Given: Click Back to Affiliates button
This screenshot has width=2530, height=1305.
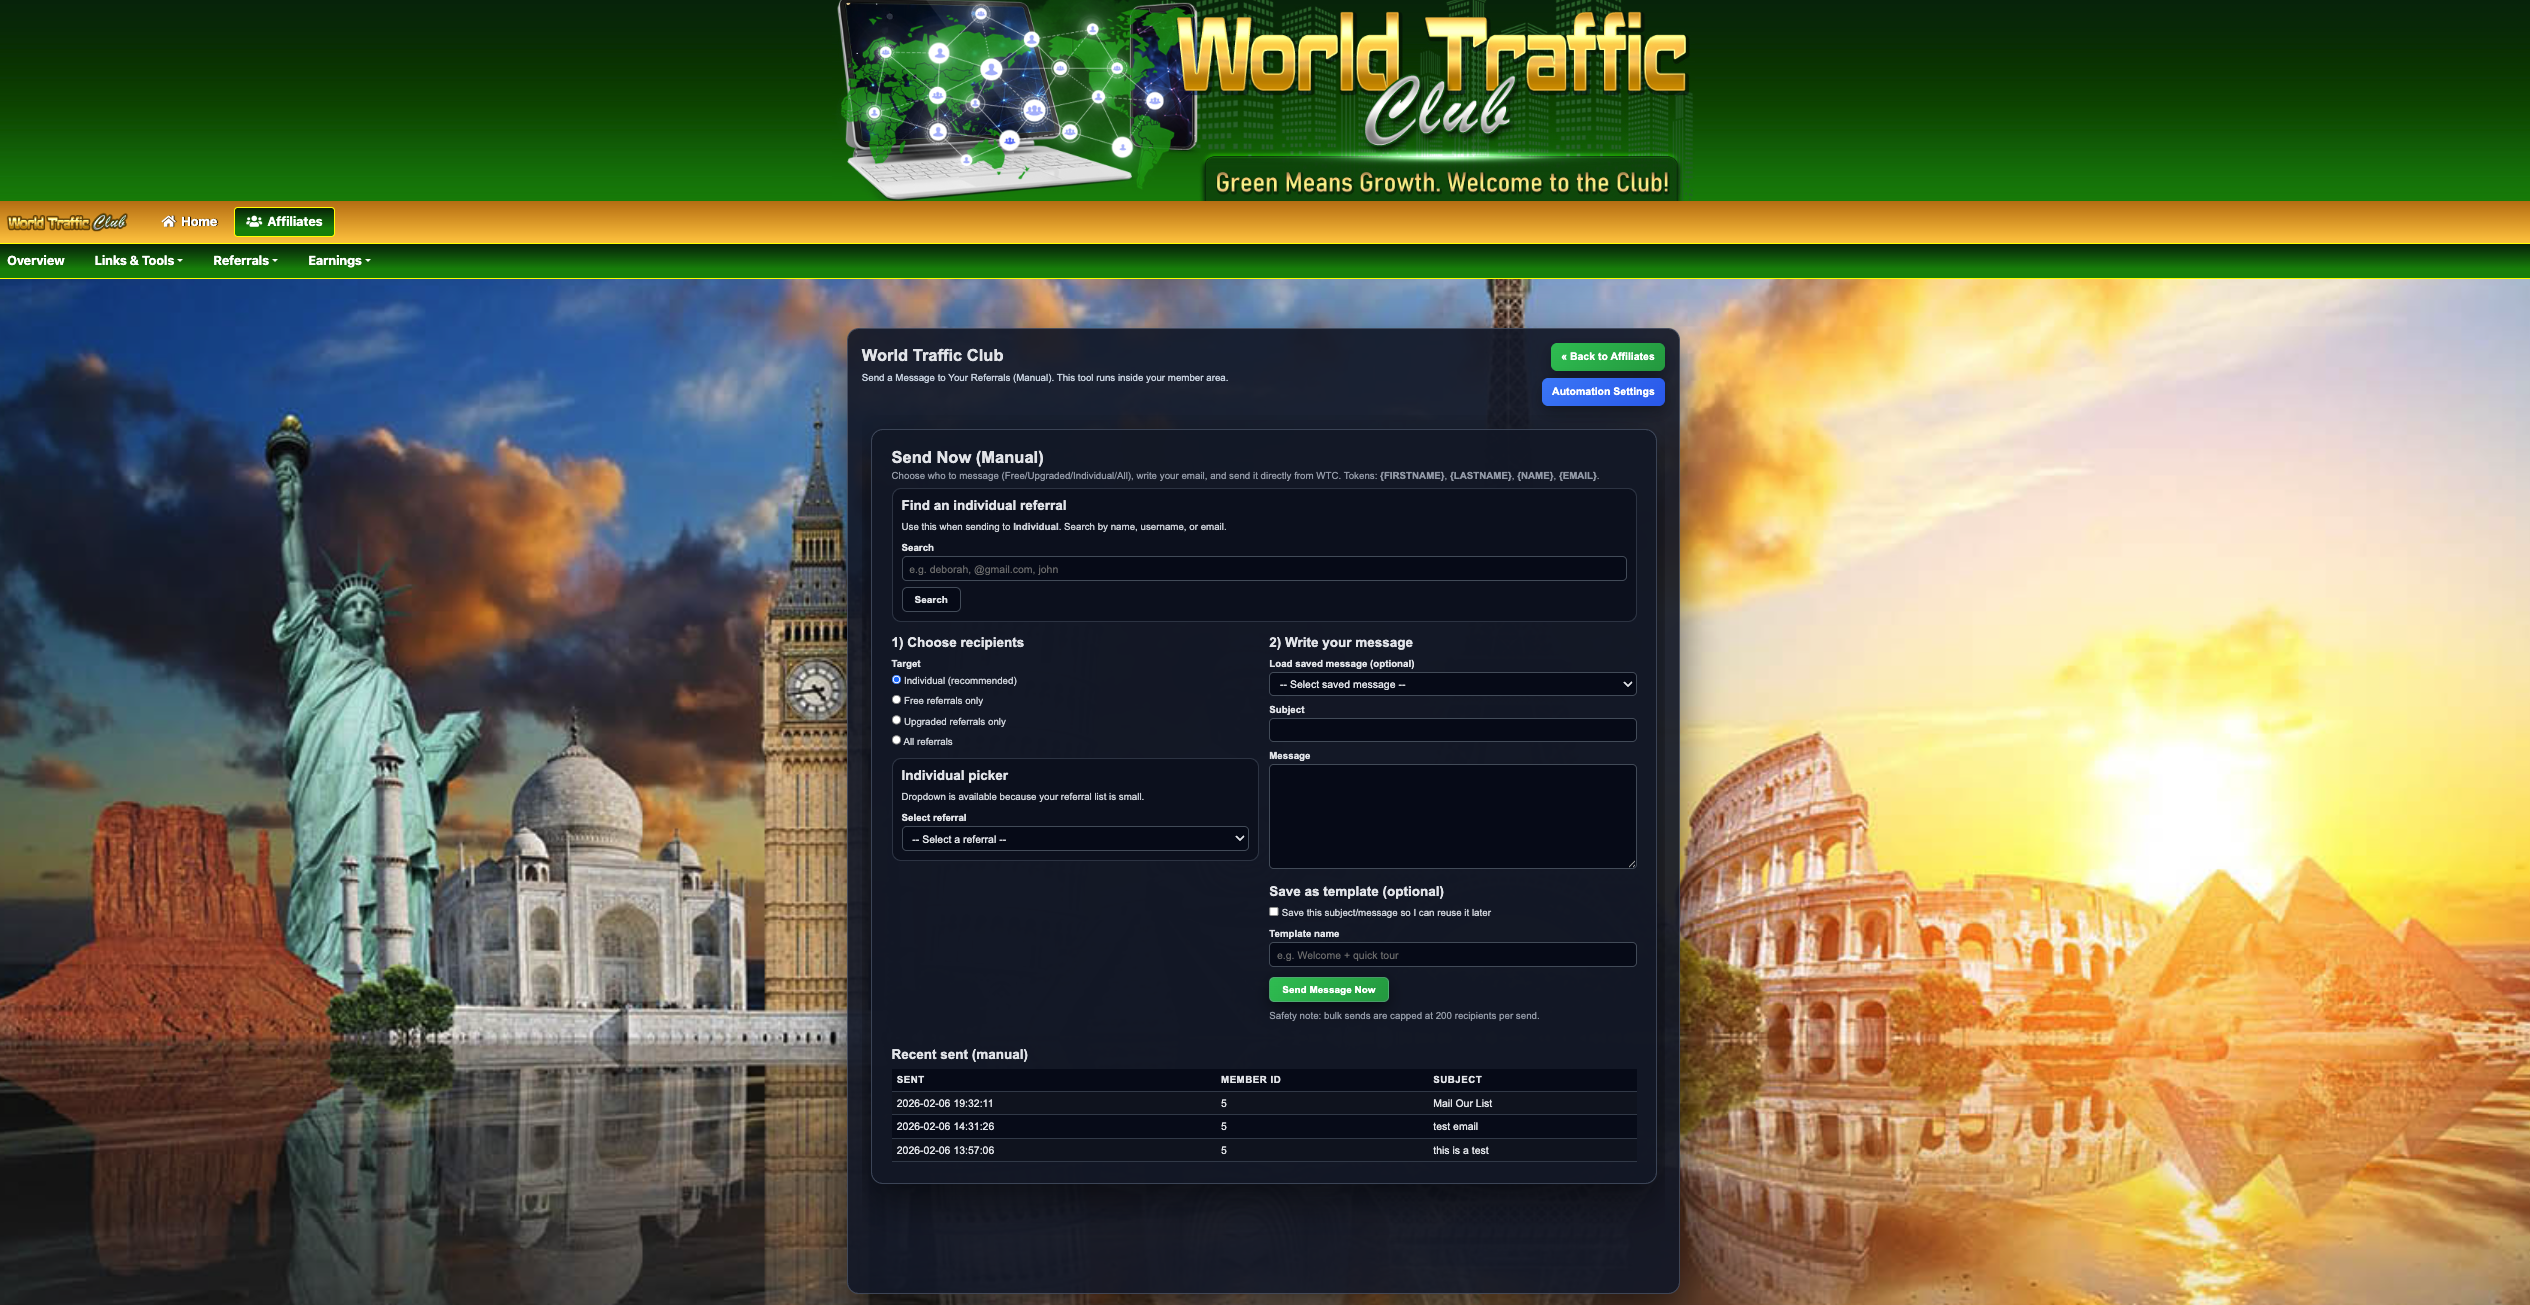Looking at the screenshot, I should point(1607,357).
